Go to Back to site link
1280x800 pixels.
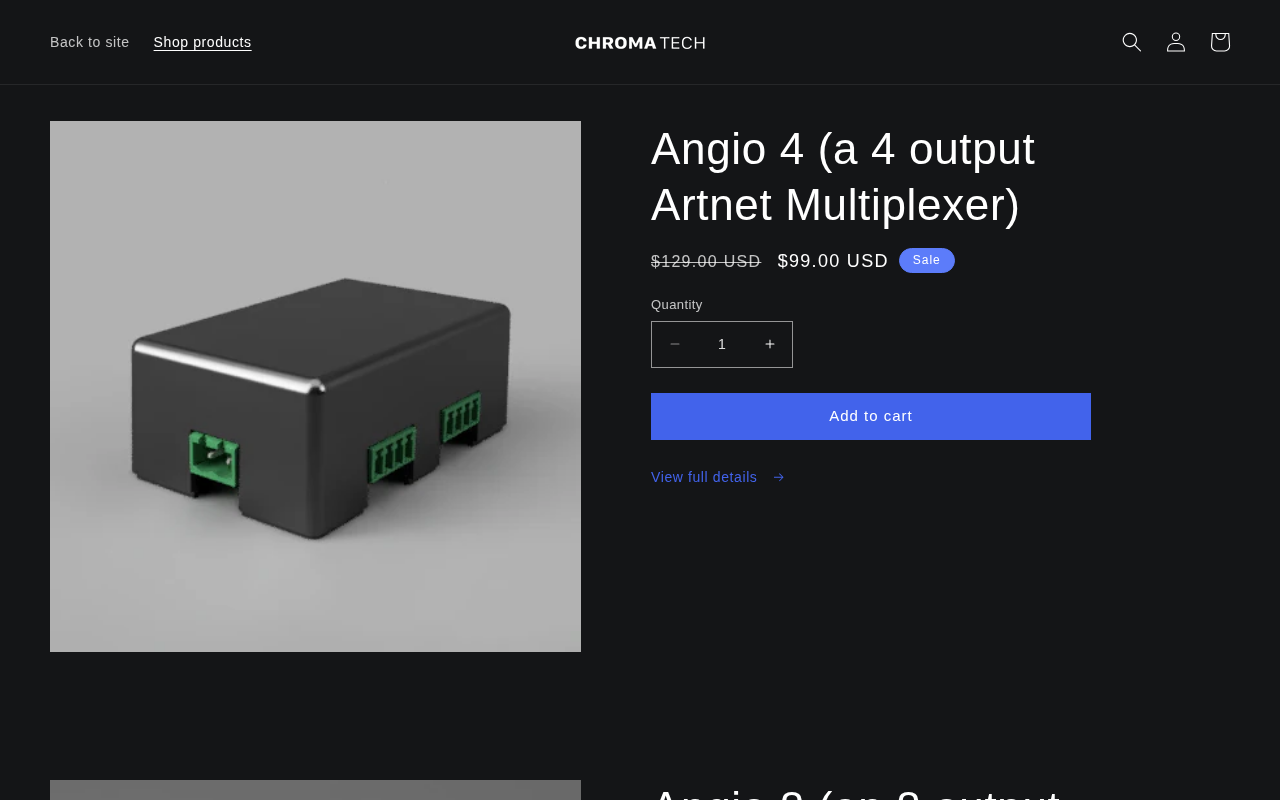click(90, 42)
